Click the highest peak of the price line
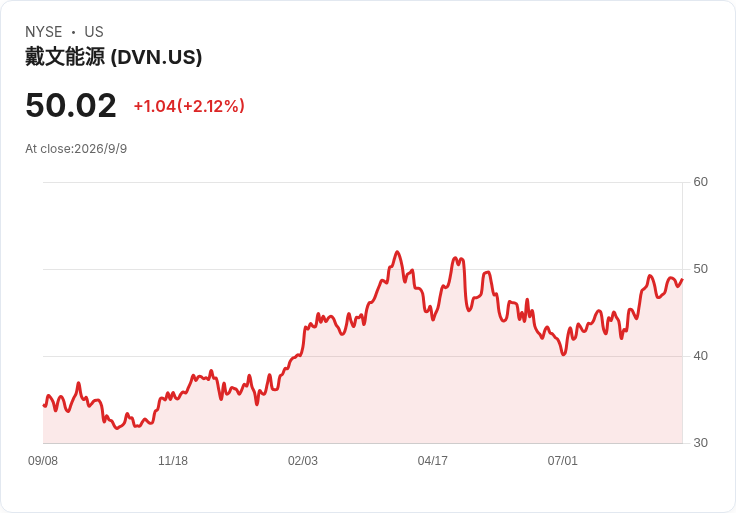The height and width of the screenshot is (513, 736). pyautogui.click(x=398, y=252)
